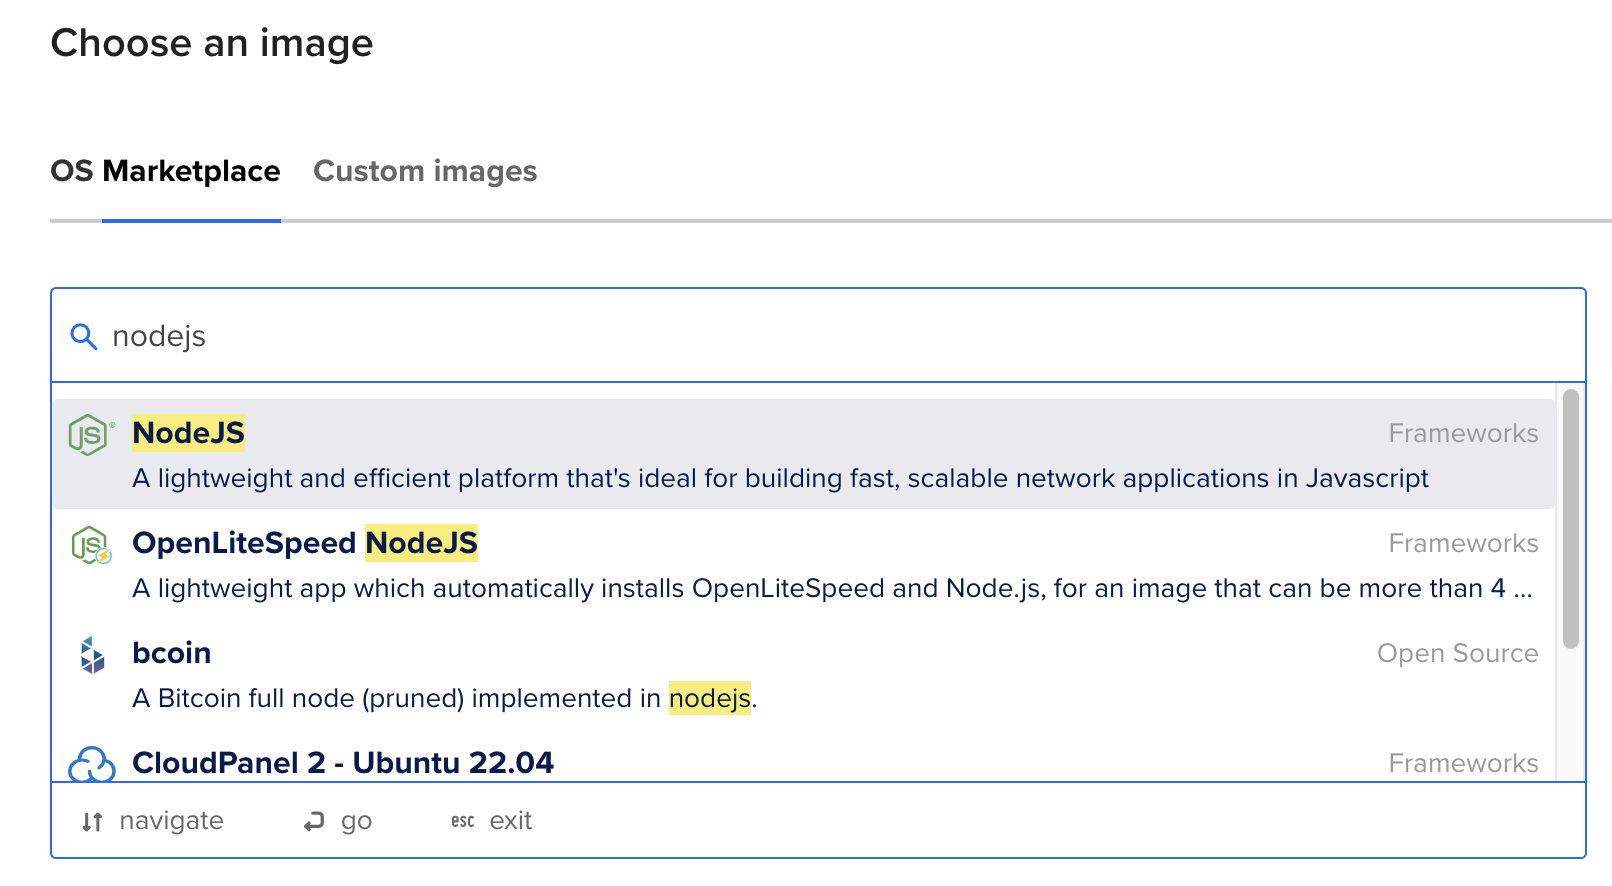1612x886 pixels.
Task: Click the CloudPanel cloud logo icon
Action: point(92,765)
